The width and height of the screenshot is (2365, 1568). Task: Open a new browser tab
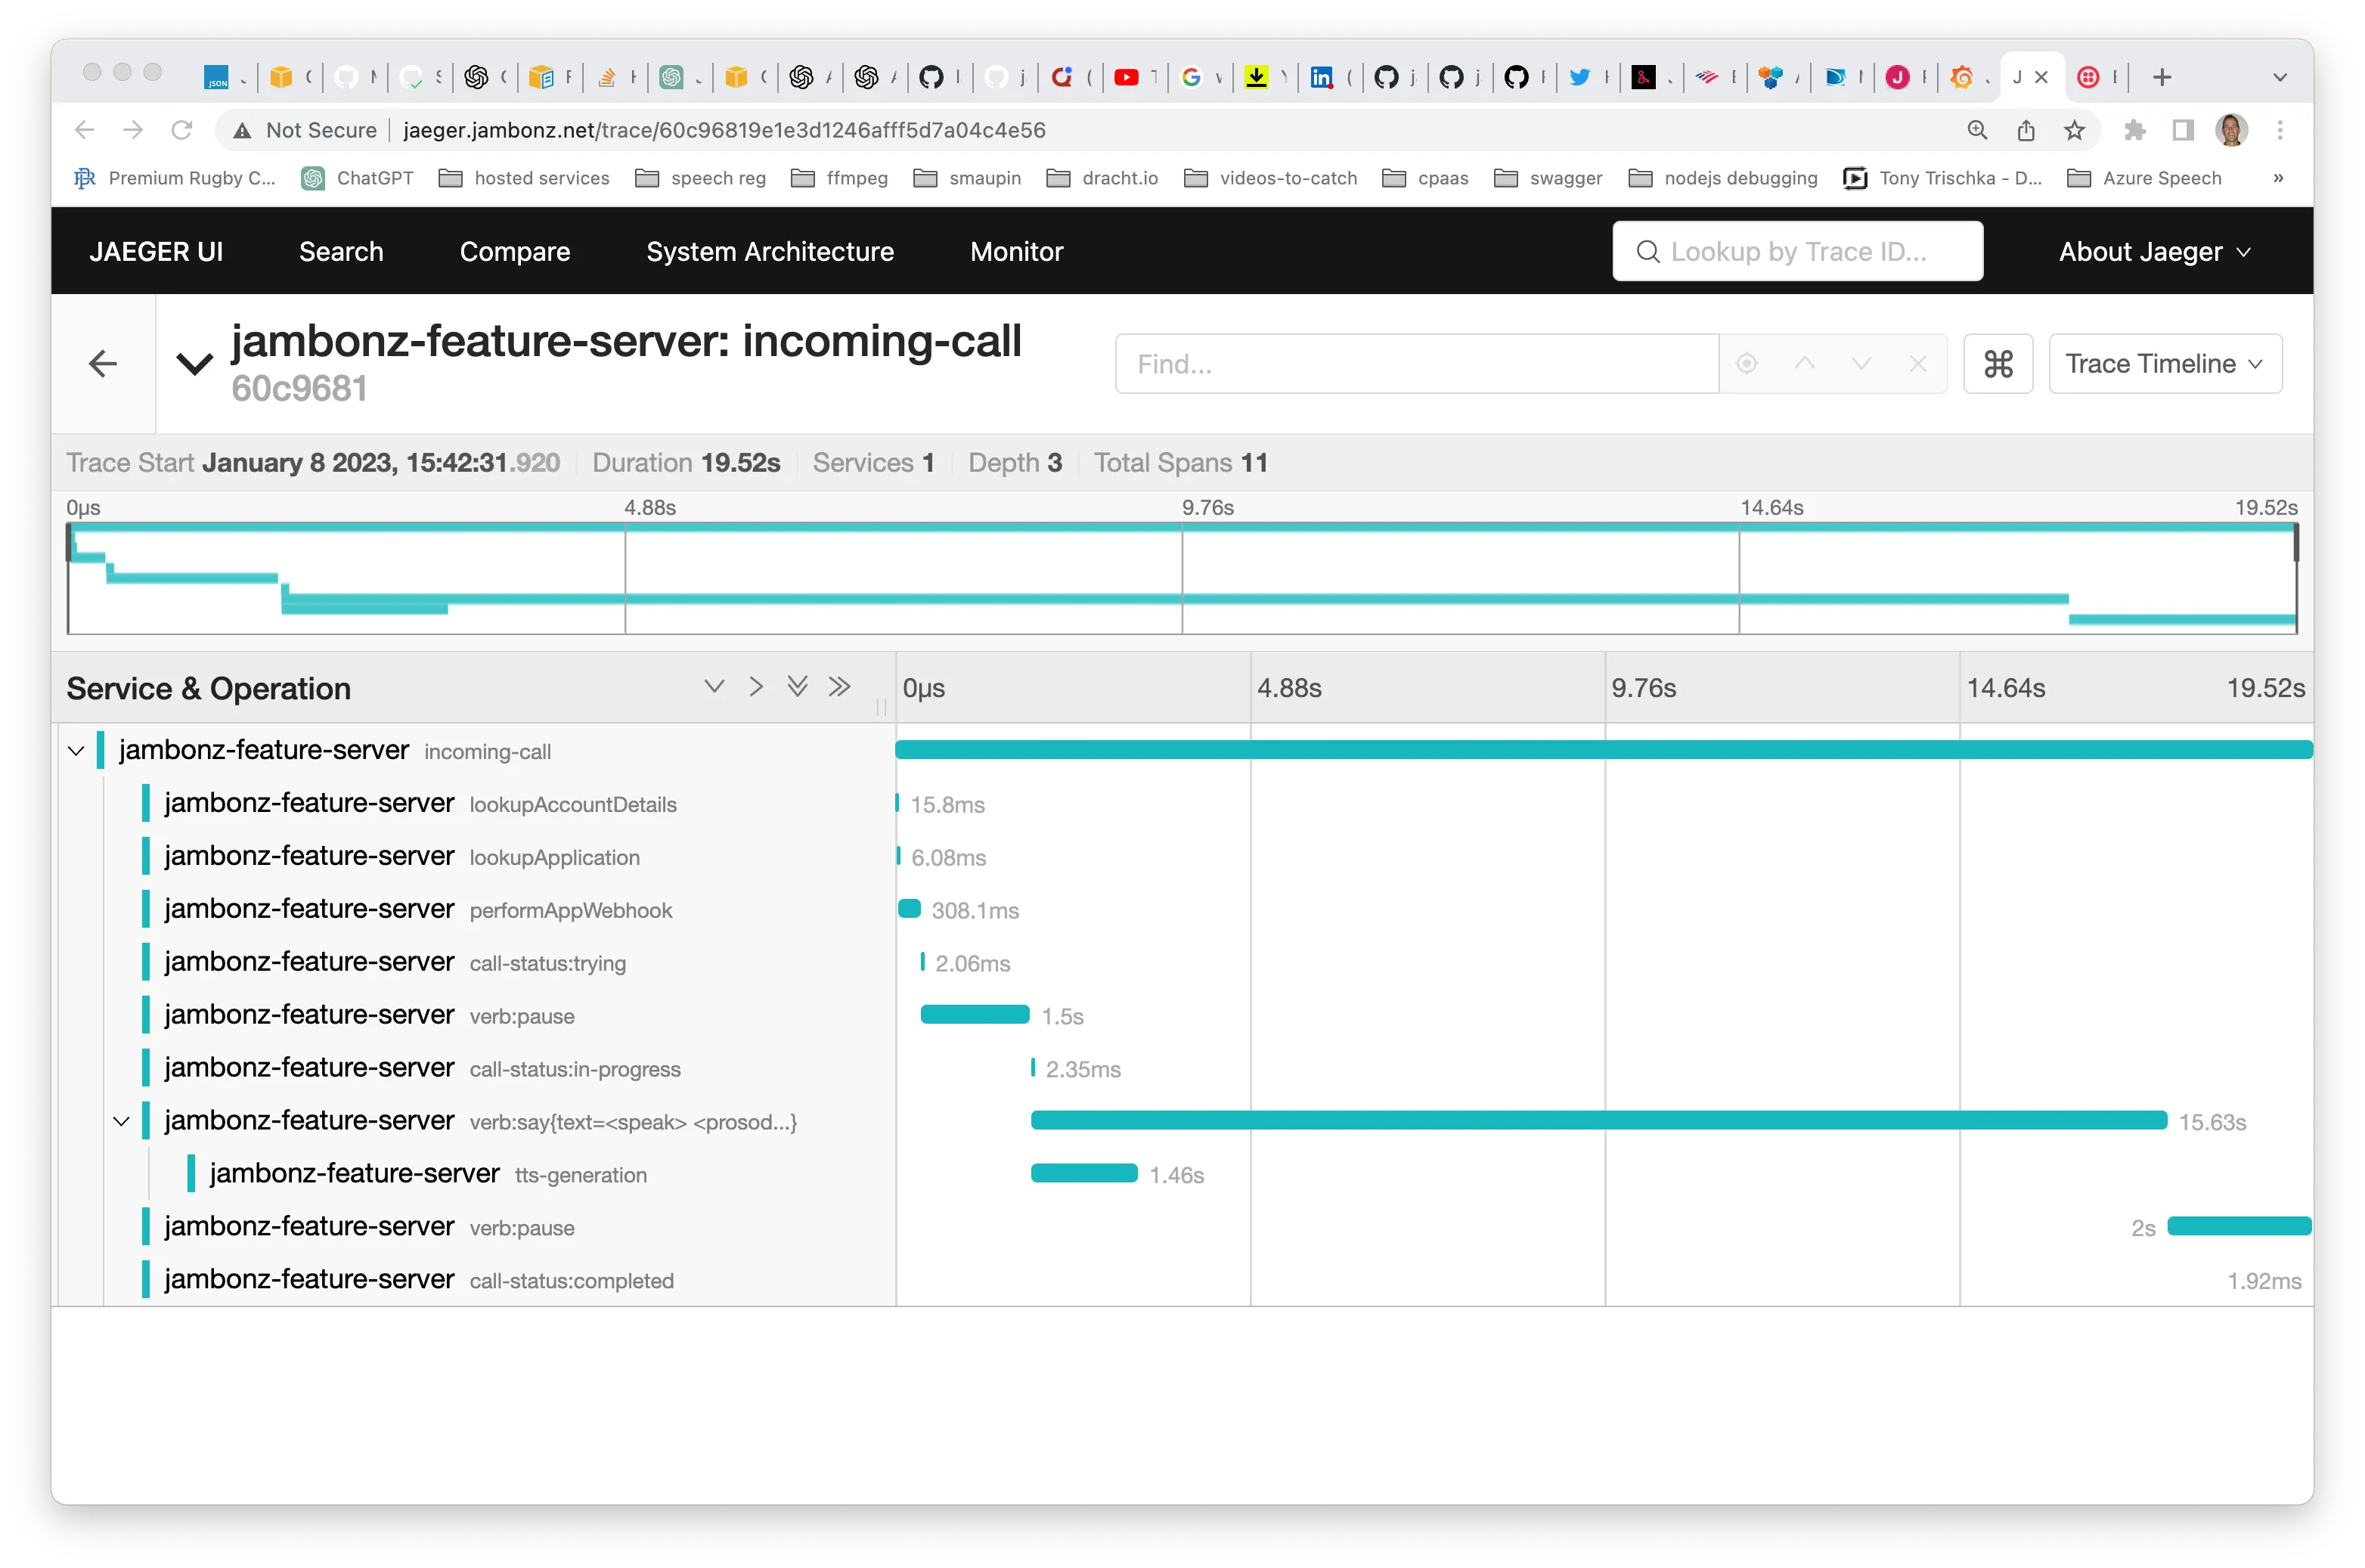pos(2162,77)
